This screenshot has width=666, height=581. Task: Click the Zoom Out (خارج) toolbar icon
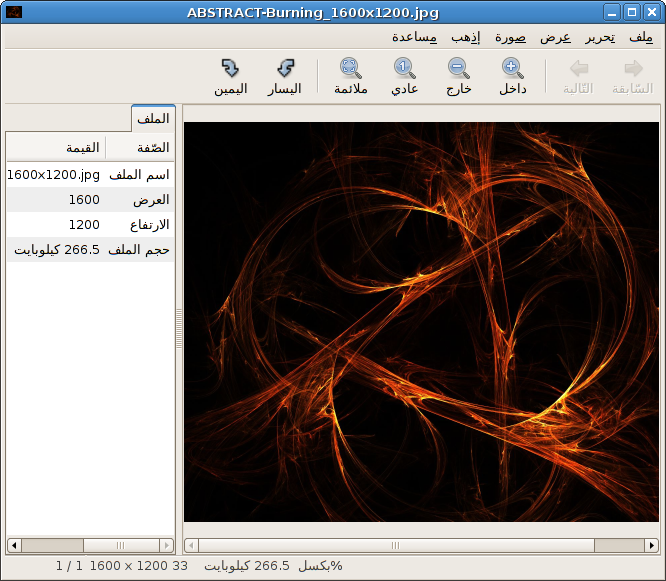point(458,76)
